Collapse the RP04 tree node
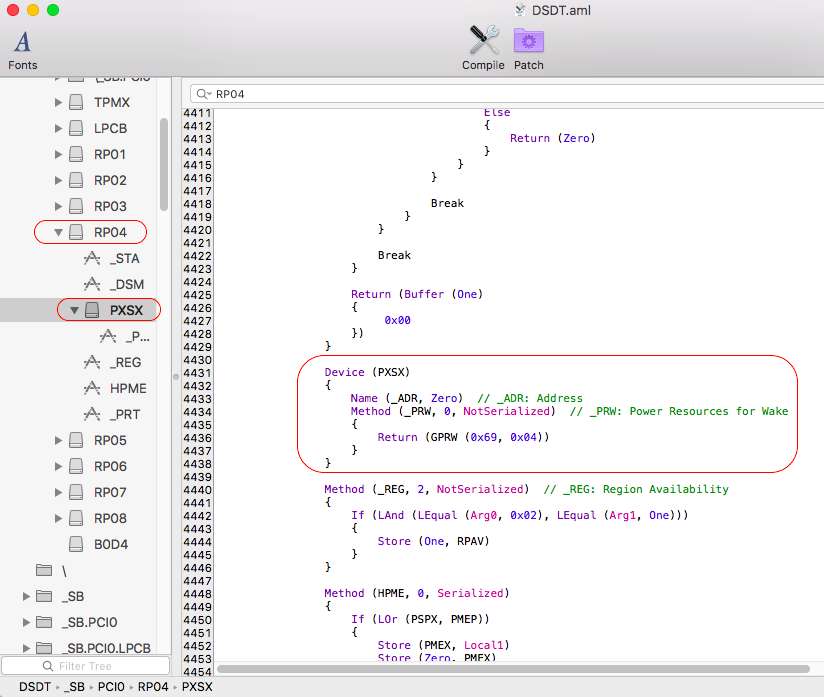Image resolution: width=824 pixels, height=697 pixels. click(58, 233)
